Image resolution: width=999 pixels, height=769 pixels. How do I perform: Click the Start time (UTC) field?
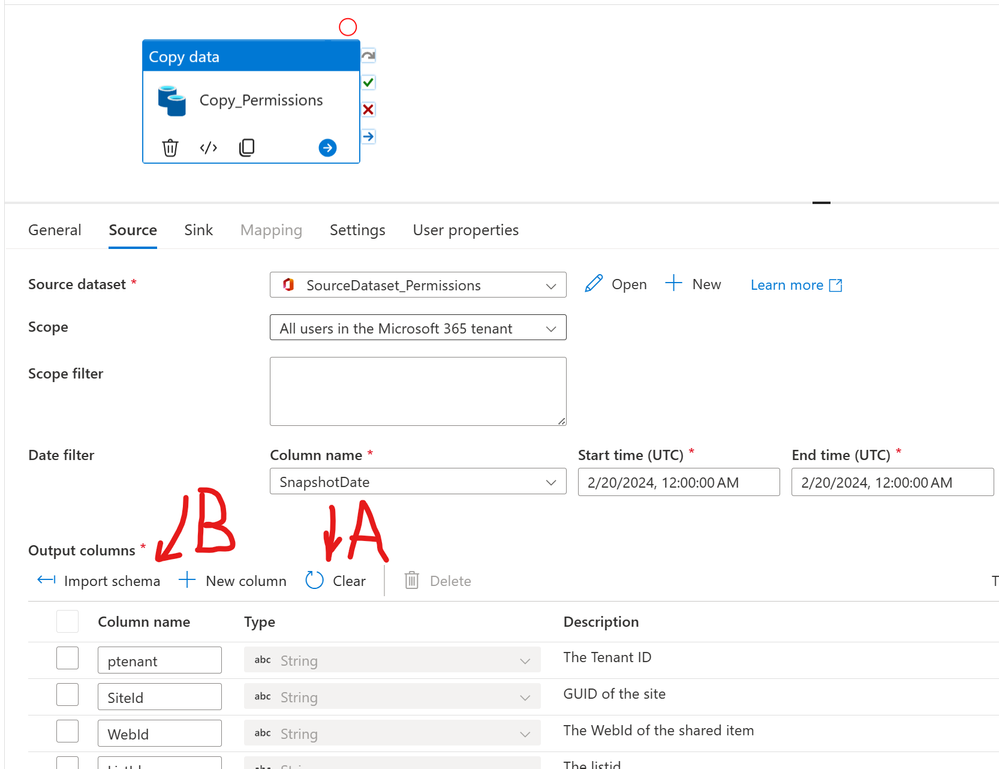[x=679, y=482]
